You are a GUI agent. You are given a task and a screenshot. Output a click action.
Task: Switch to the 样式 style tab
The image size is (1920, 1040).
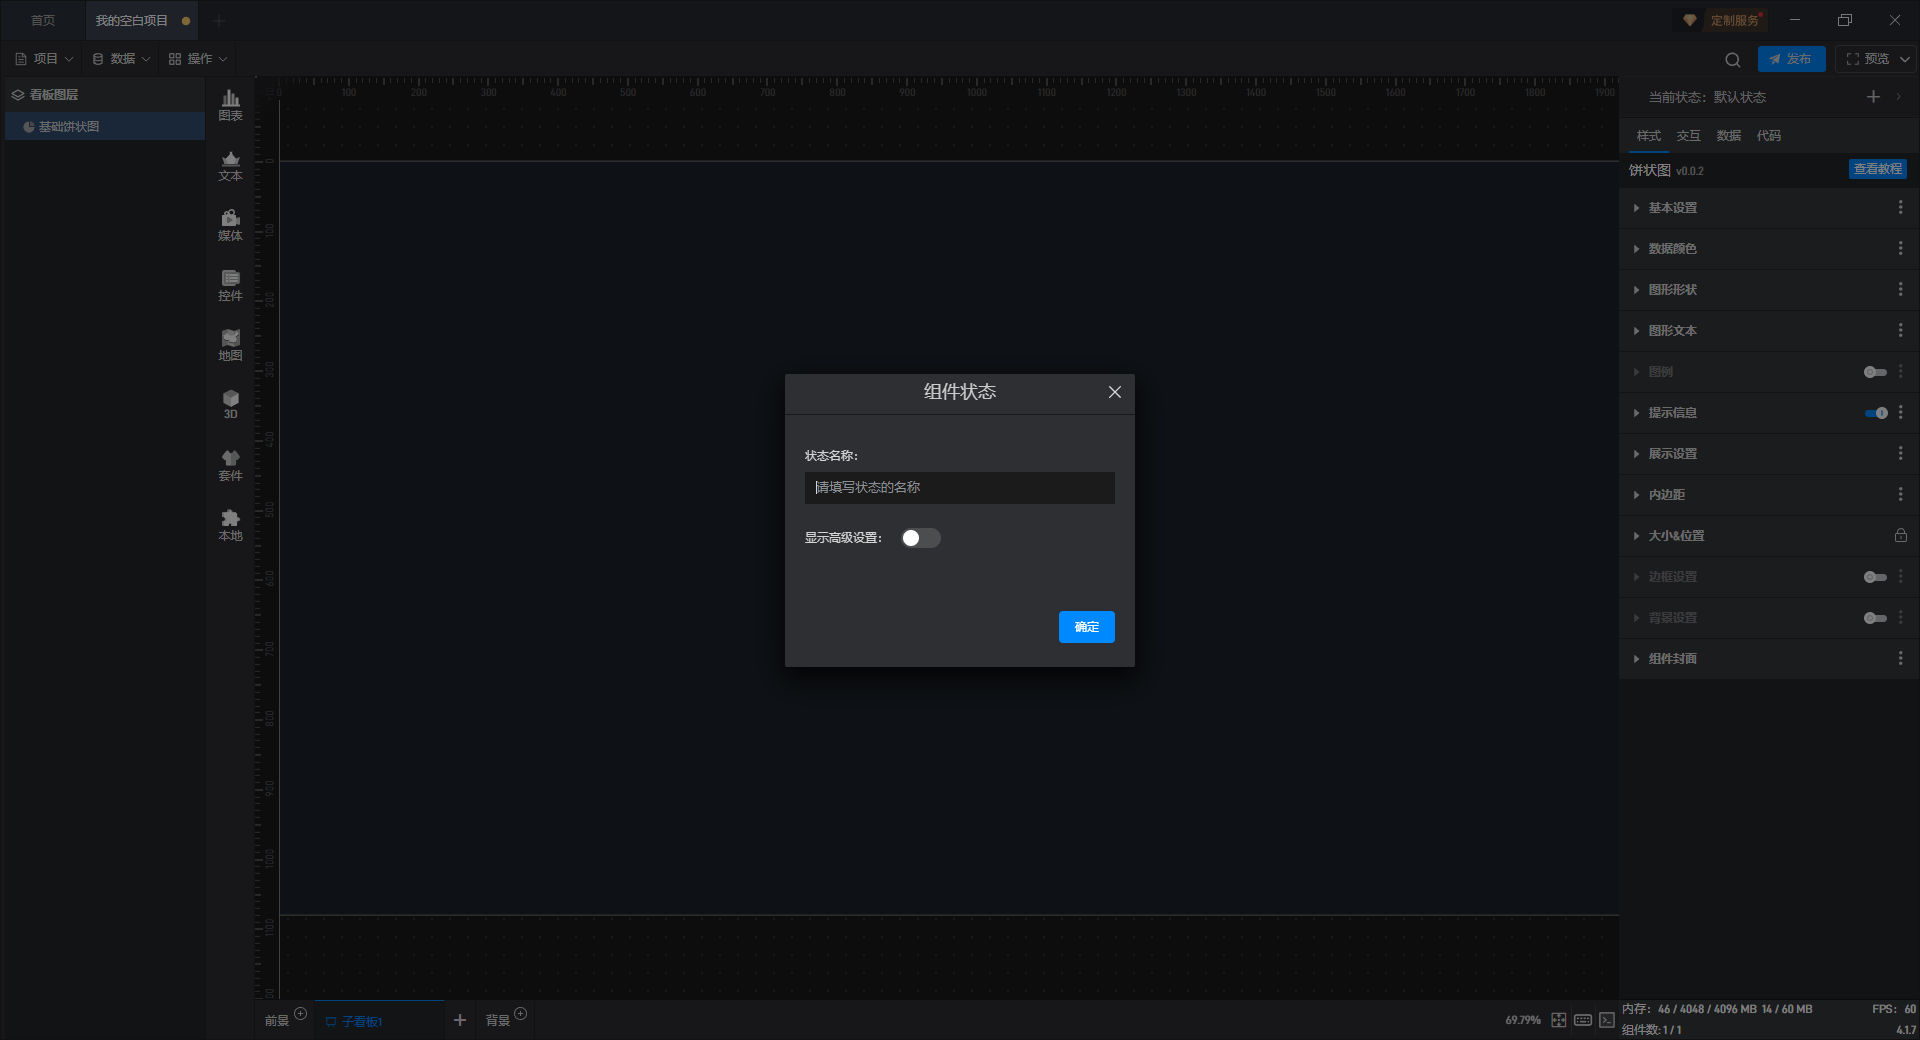point(1648,136)
